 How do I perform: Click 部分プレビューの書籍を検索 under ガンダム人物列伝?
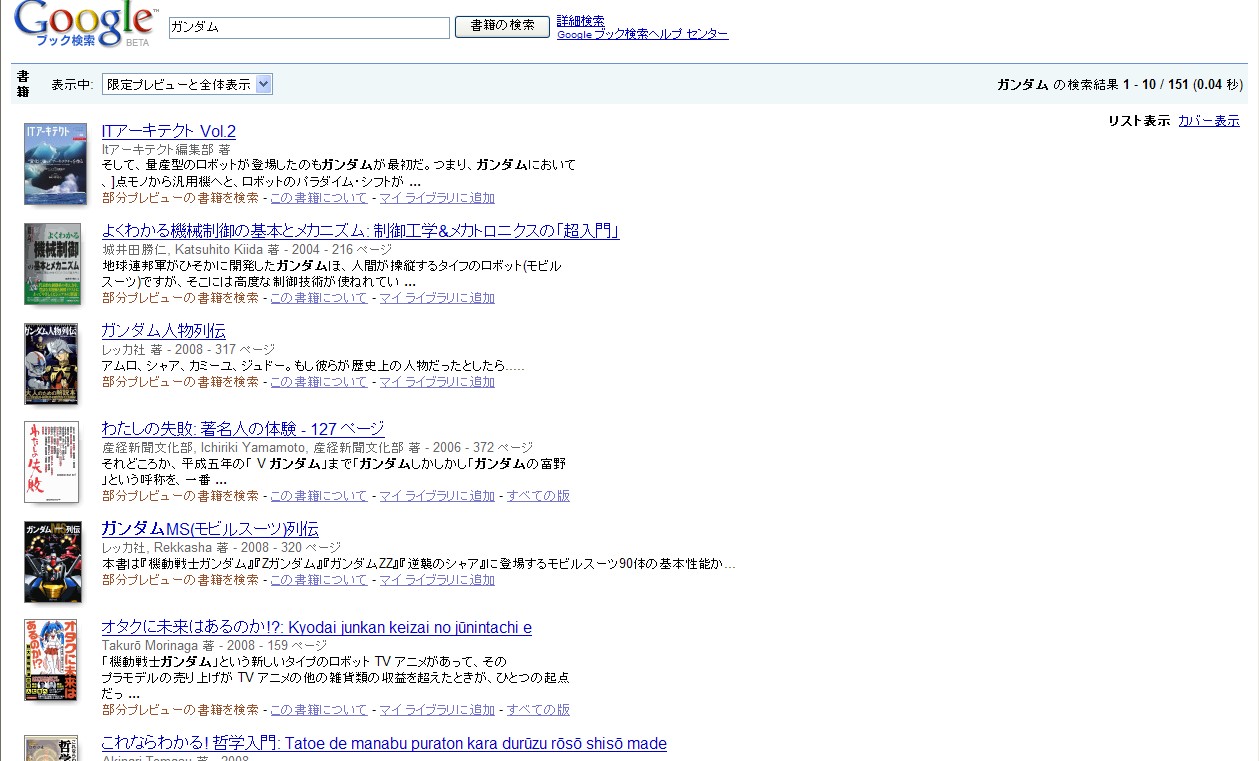[x=180, y=382]
